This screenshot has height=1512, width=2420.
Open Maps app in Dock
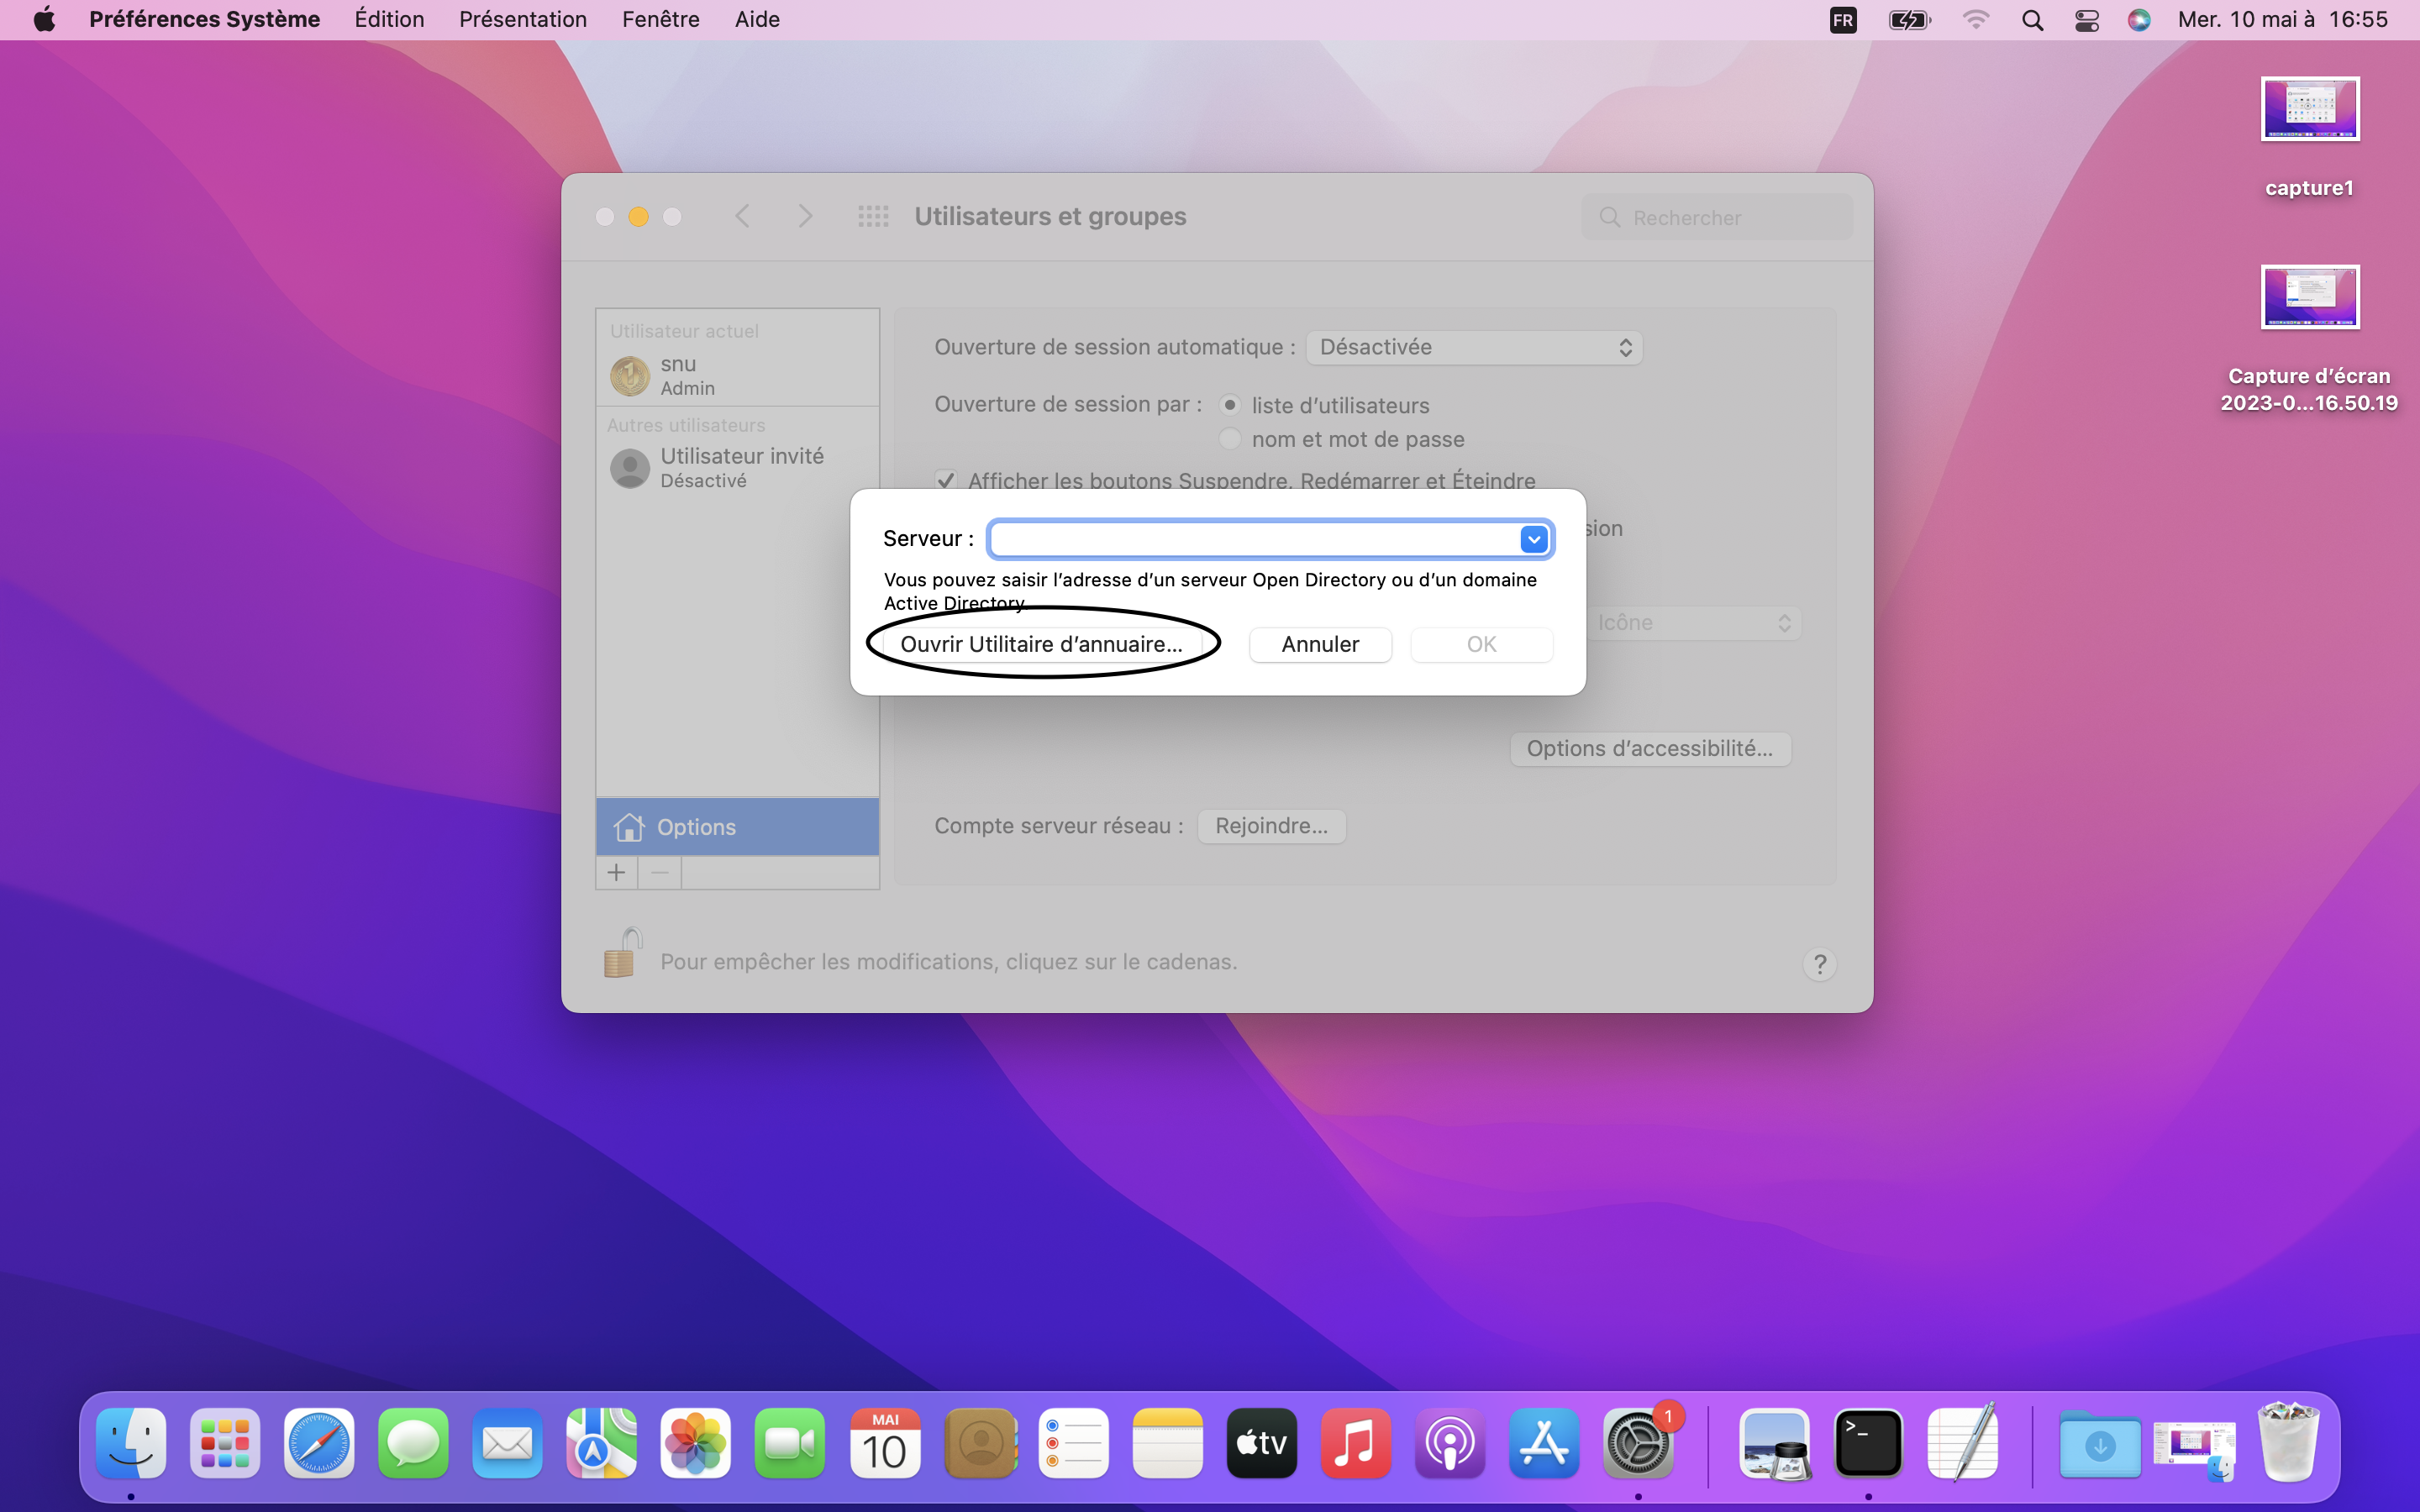pyautogui.click(x=601, y=1443)
